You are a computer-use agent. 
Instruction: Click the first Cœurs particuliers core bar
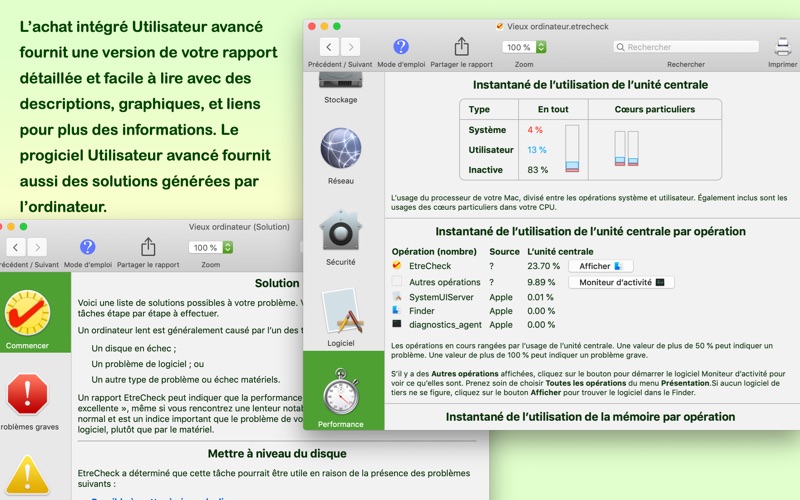click(619, 148)
